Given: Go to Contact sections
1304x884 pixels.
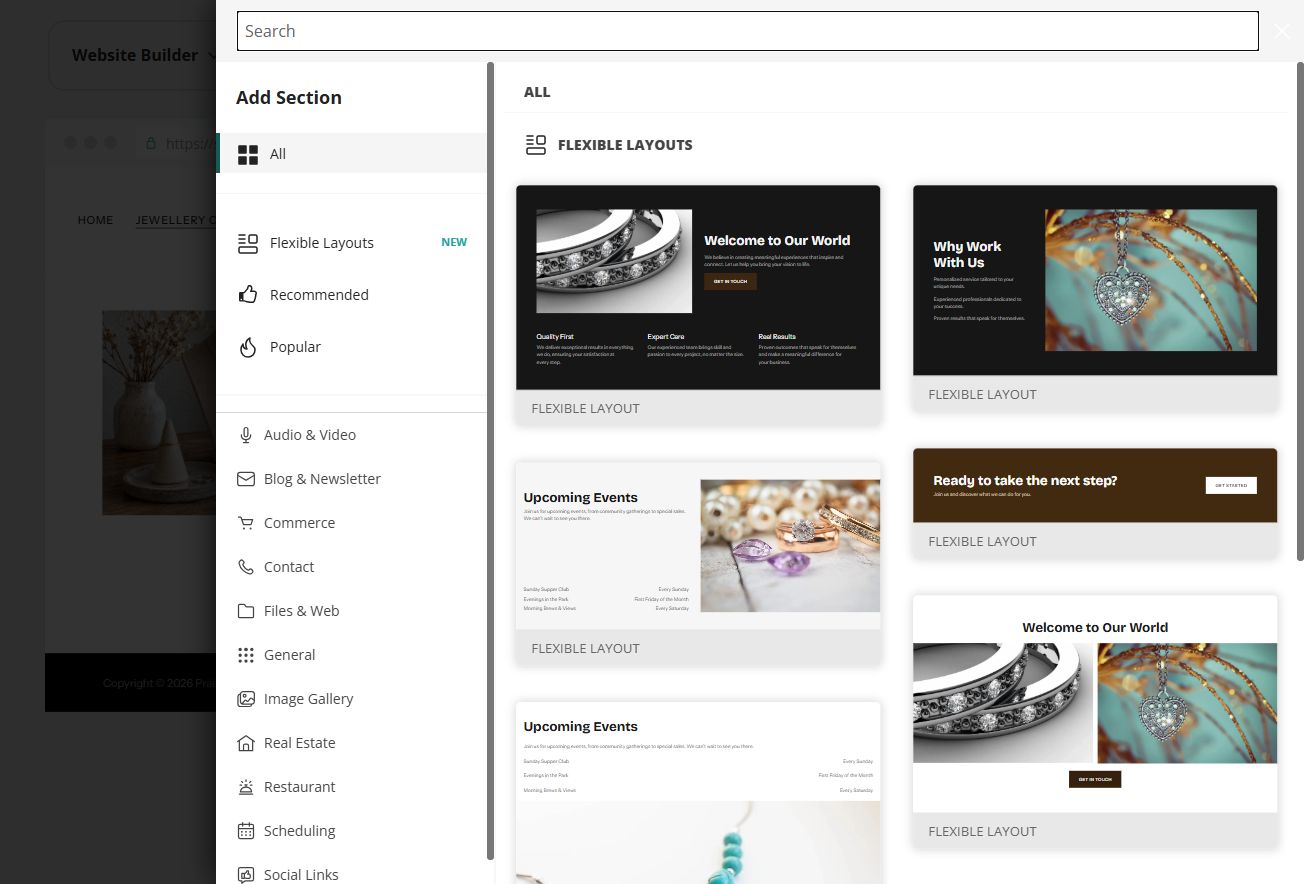Looking at the screenshot, I should 352,567.
